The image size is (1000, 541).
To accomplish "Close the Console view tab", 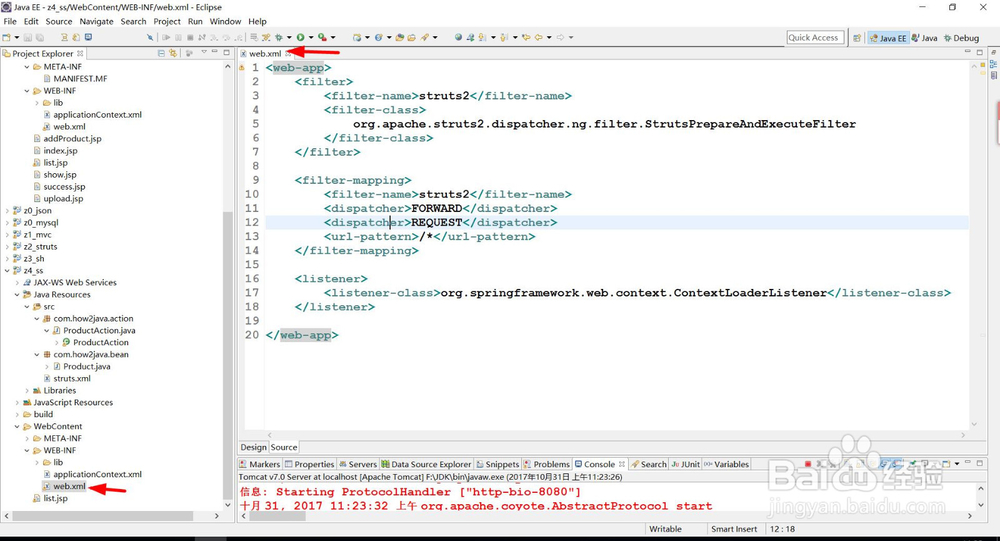I will coord(622,464).
